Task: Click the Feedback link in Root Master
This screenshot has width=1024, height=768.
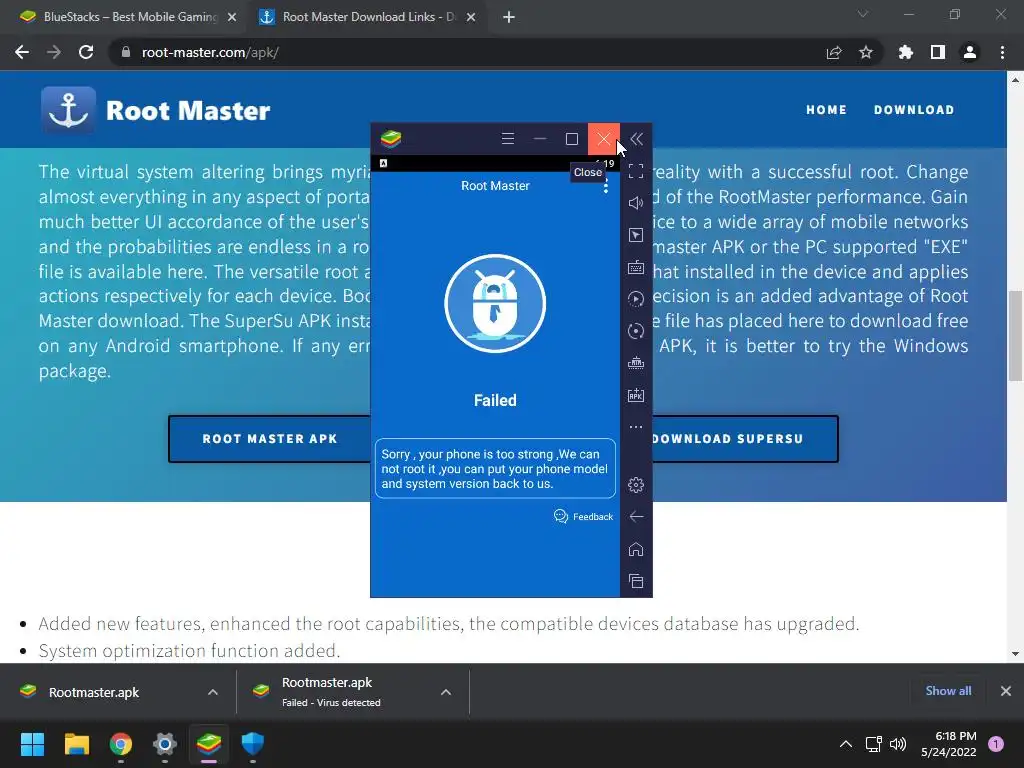Action: coord(583,517)
